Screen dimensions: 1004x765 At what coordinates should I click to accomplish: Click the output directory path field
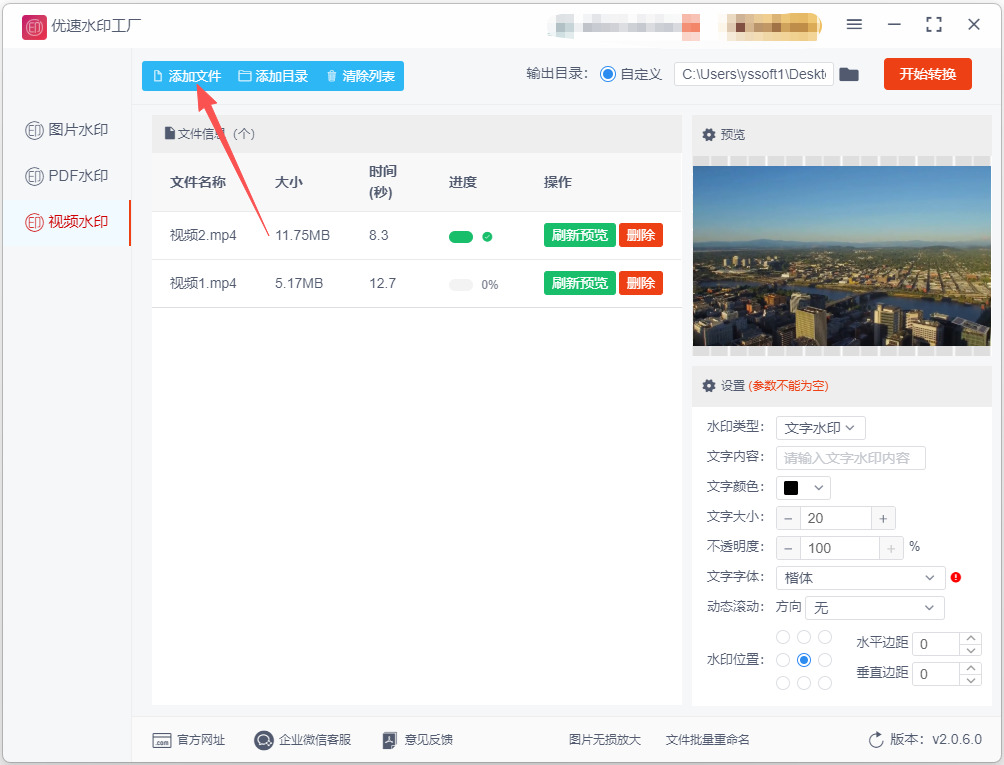754,74
